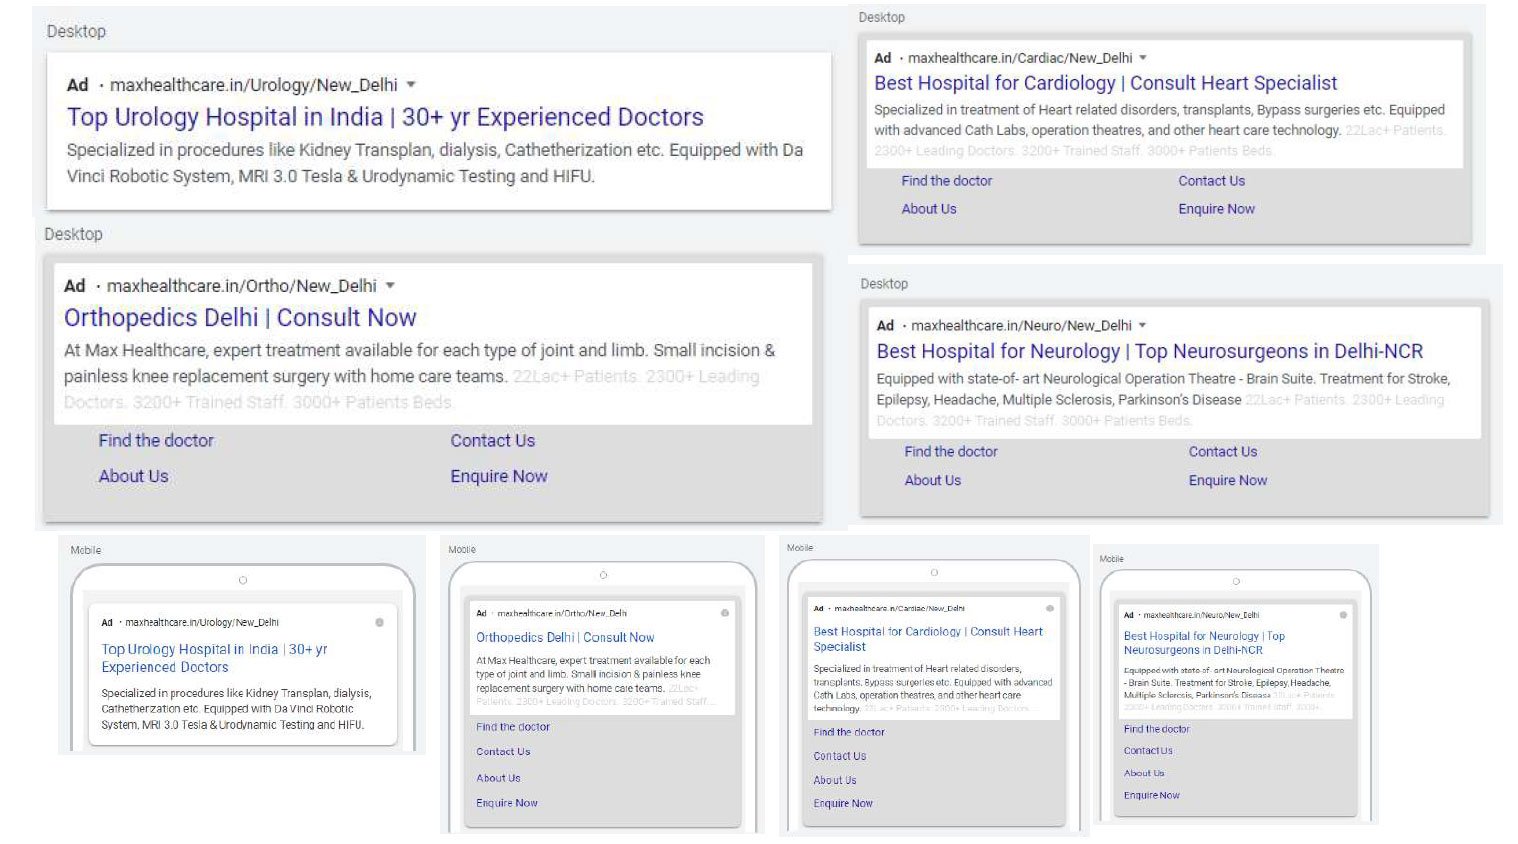Open desktop 'Best Hospital for Cardiology' headline
This screenshot has height=844, width=1518.
pyautogui.click(x=1105, y=83)
